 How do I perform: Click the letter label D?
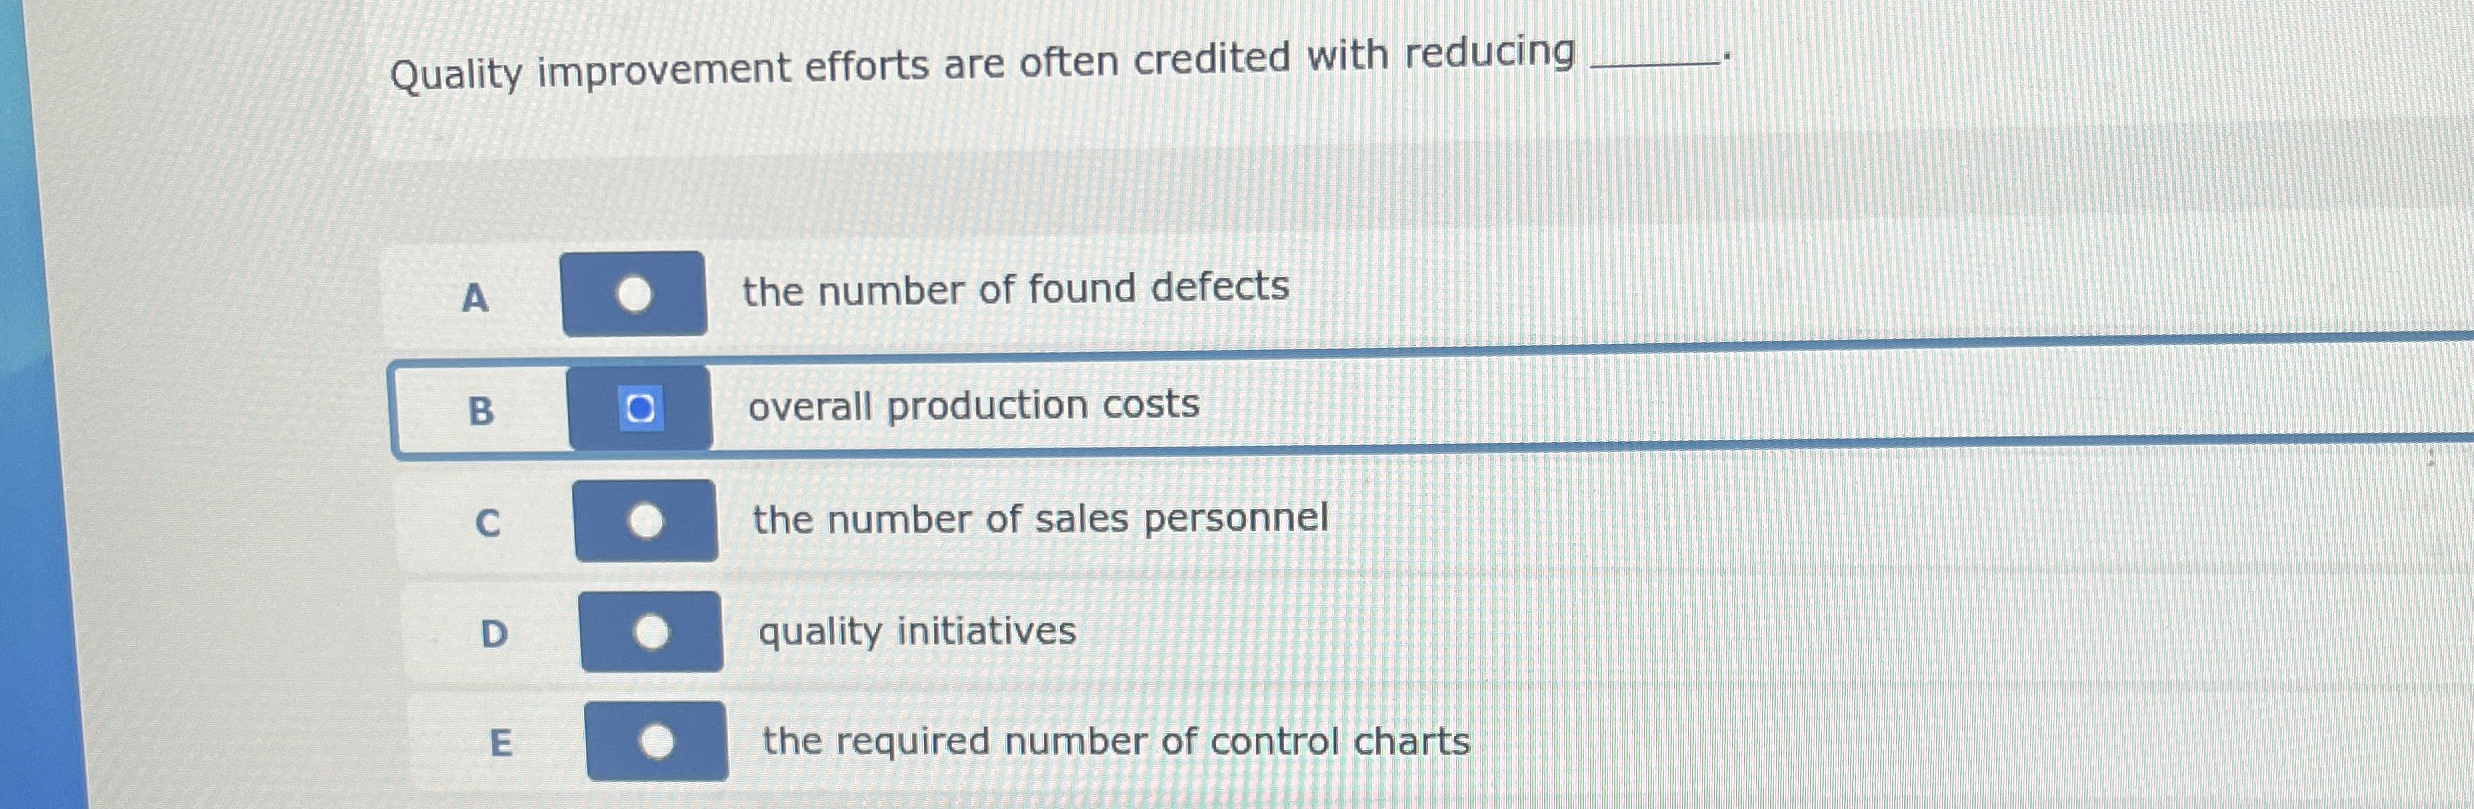494,636
